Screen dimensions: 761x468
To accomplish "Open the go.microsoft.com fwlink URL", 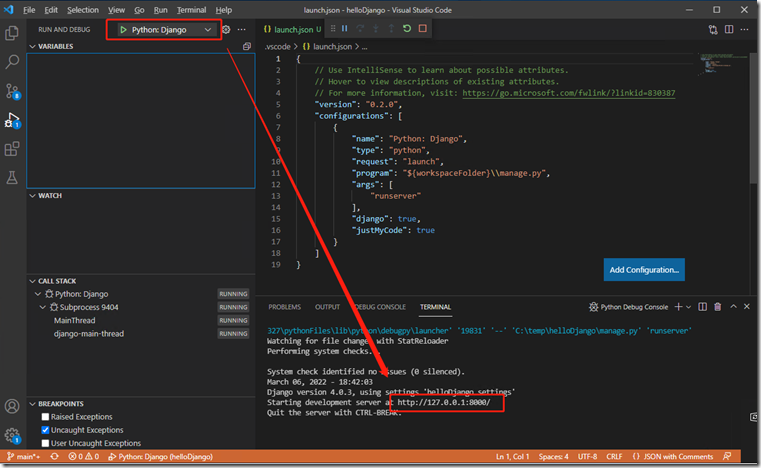I will point(568,93).
